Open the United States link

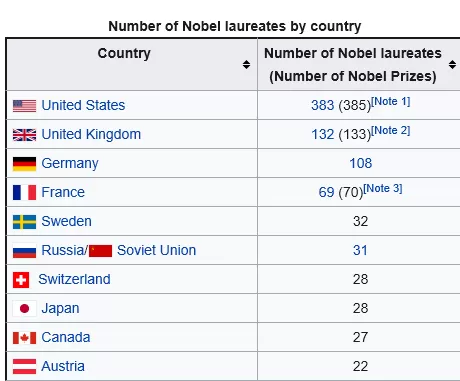[x=83, y=105]
